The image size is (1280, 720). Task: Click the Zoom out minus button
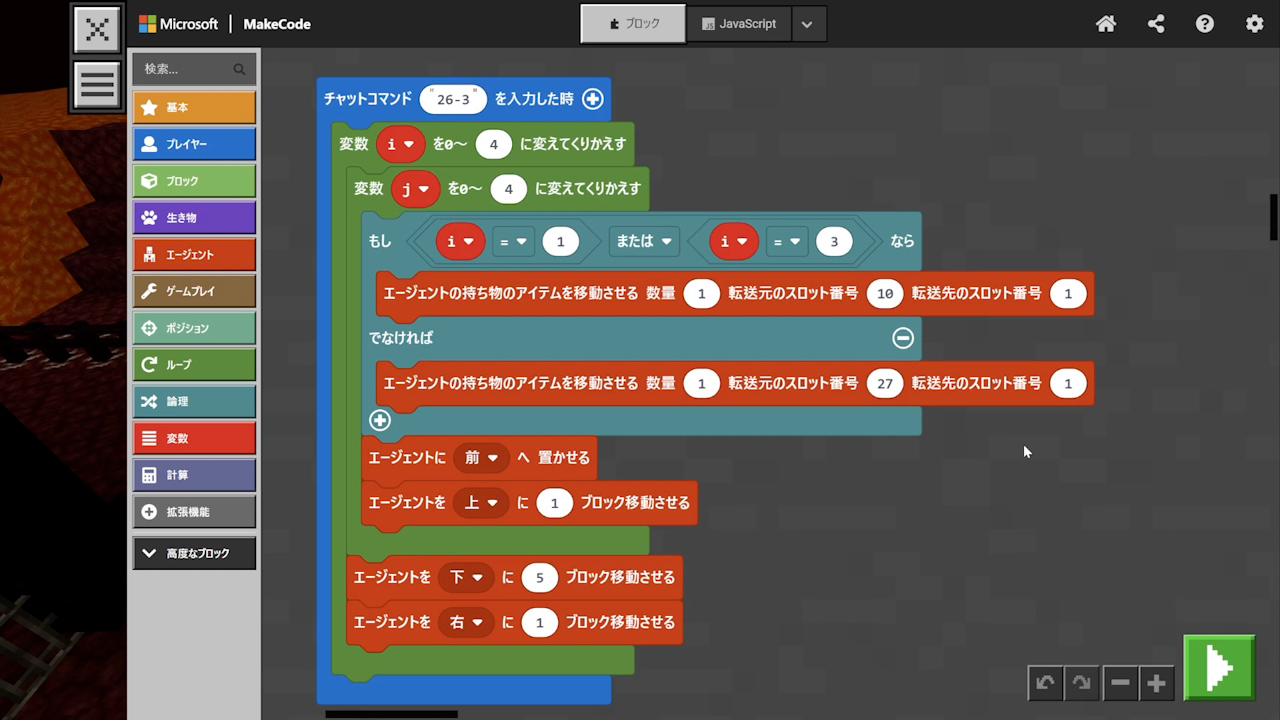pyautogui.click(x=1120, y=683)
